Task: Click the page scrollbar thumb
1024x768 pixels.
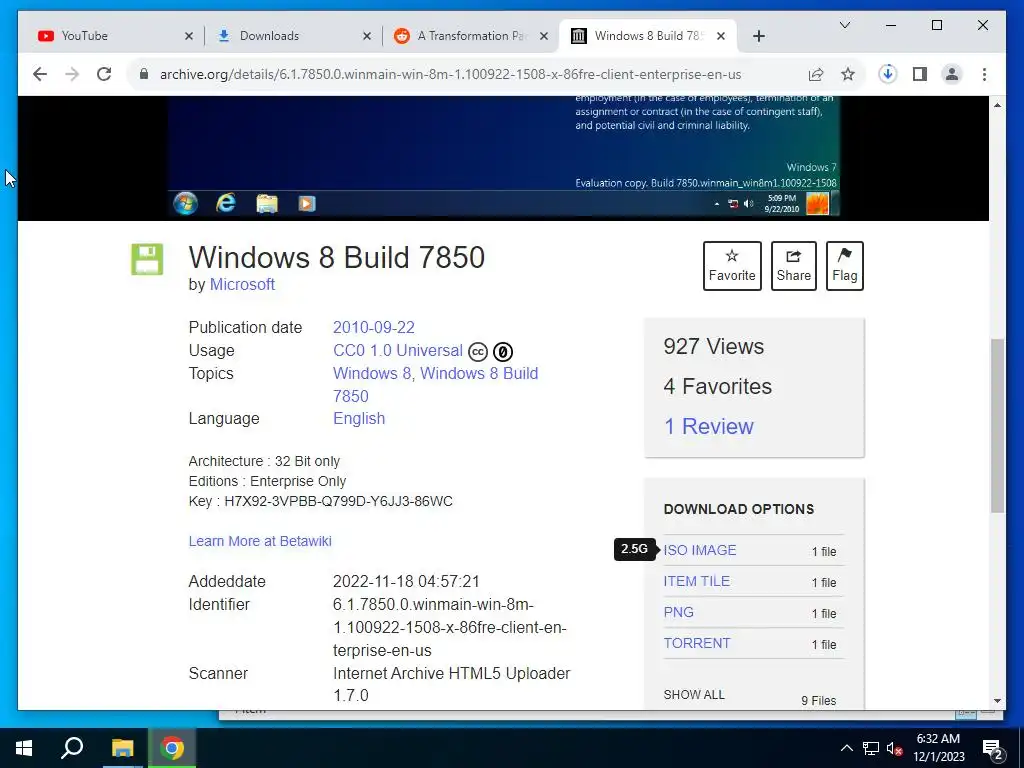Action: click(997, 426)
